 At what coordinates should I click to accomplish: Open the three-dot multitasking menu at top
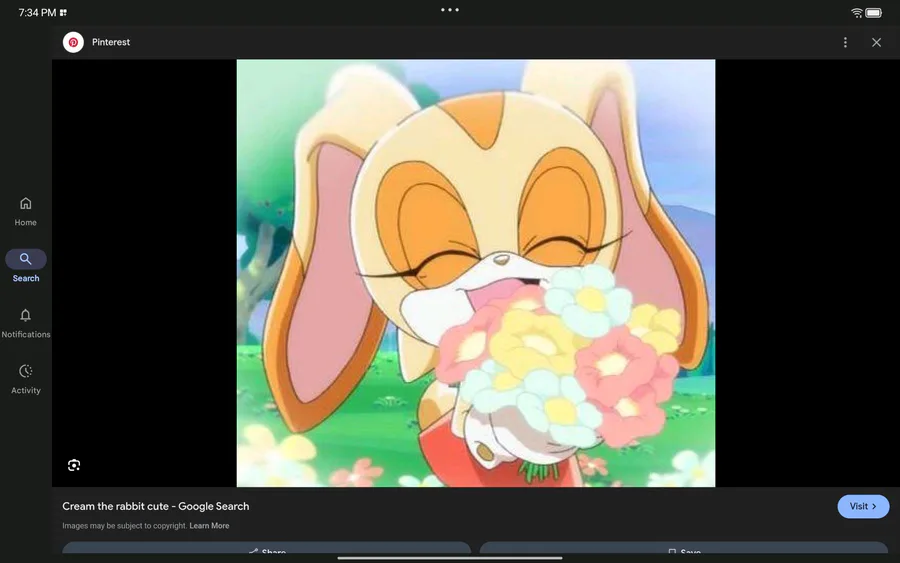pos(449,10)
